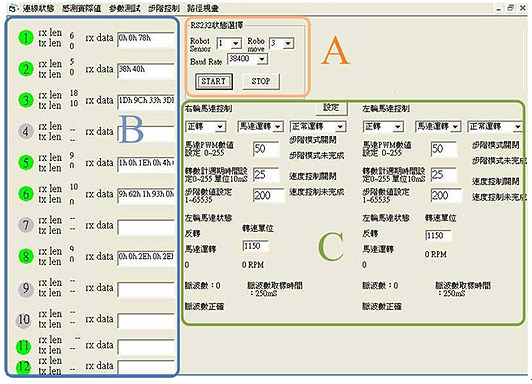Open the 感測實際值 menu
Screen dimensions: 532x384
click(x=81, y=8)
